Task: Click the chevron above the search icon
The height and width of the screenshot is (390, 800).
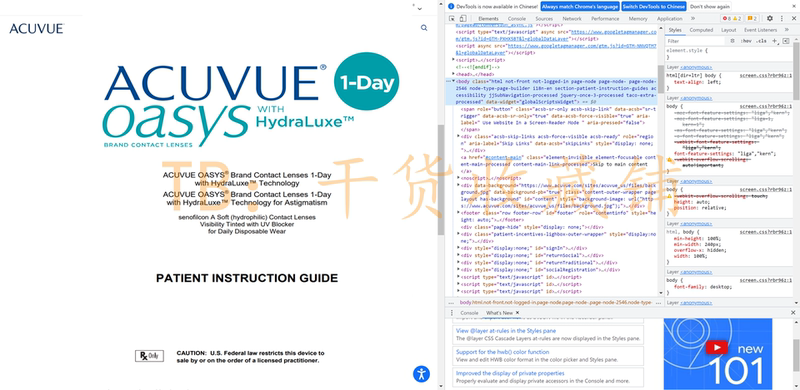Action: click(x=419, y=9)
